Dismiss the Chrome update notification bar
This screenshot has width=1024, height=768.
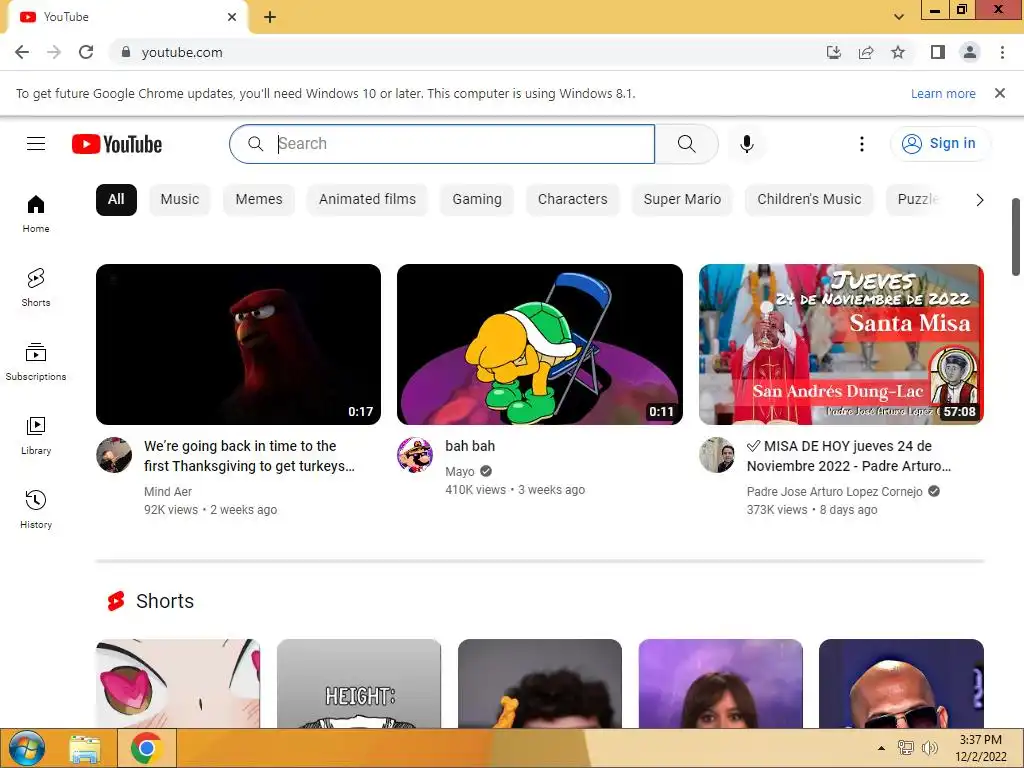pos(999,93)
